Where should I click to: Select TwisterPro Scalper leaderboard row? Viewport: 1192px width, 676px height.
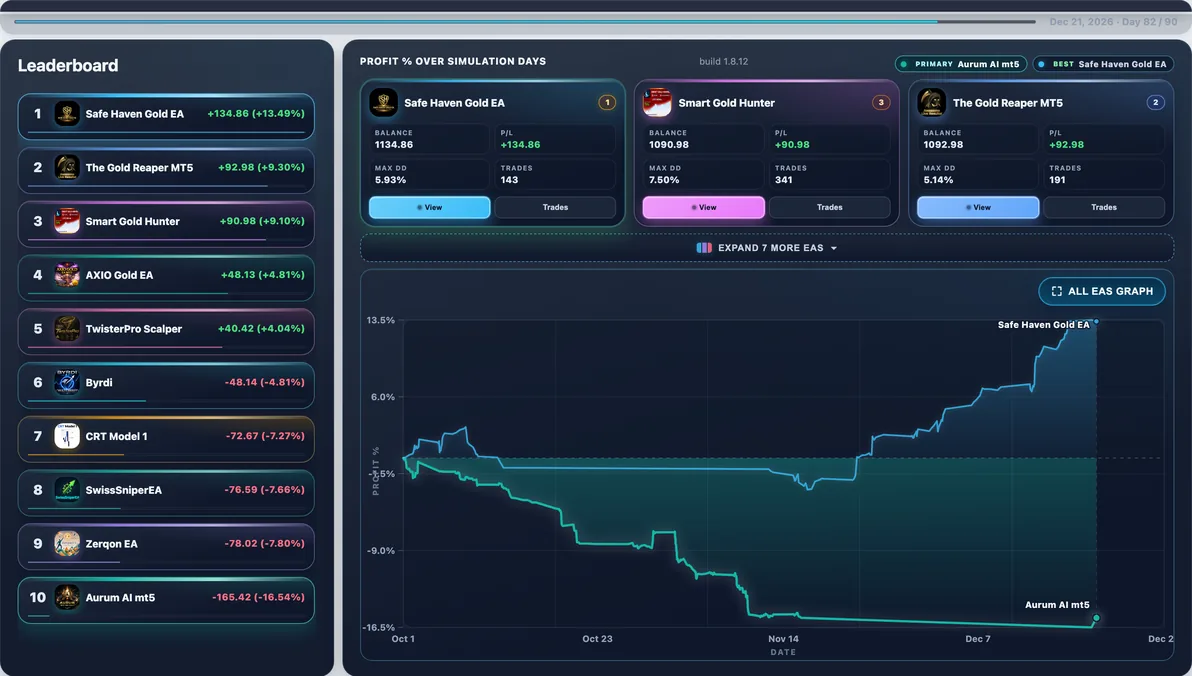coord(166,332)
